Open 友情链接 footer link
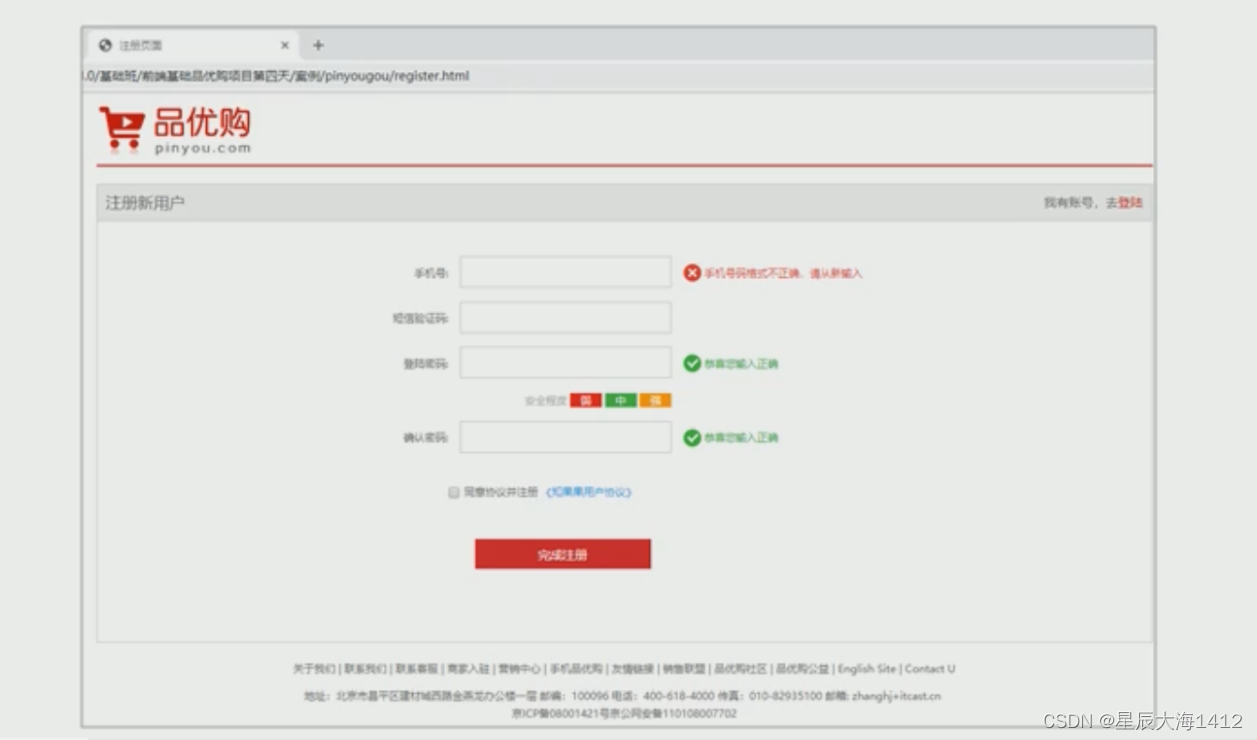The image size is (1257, 740). [x=633, y=669]
